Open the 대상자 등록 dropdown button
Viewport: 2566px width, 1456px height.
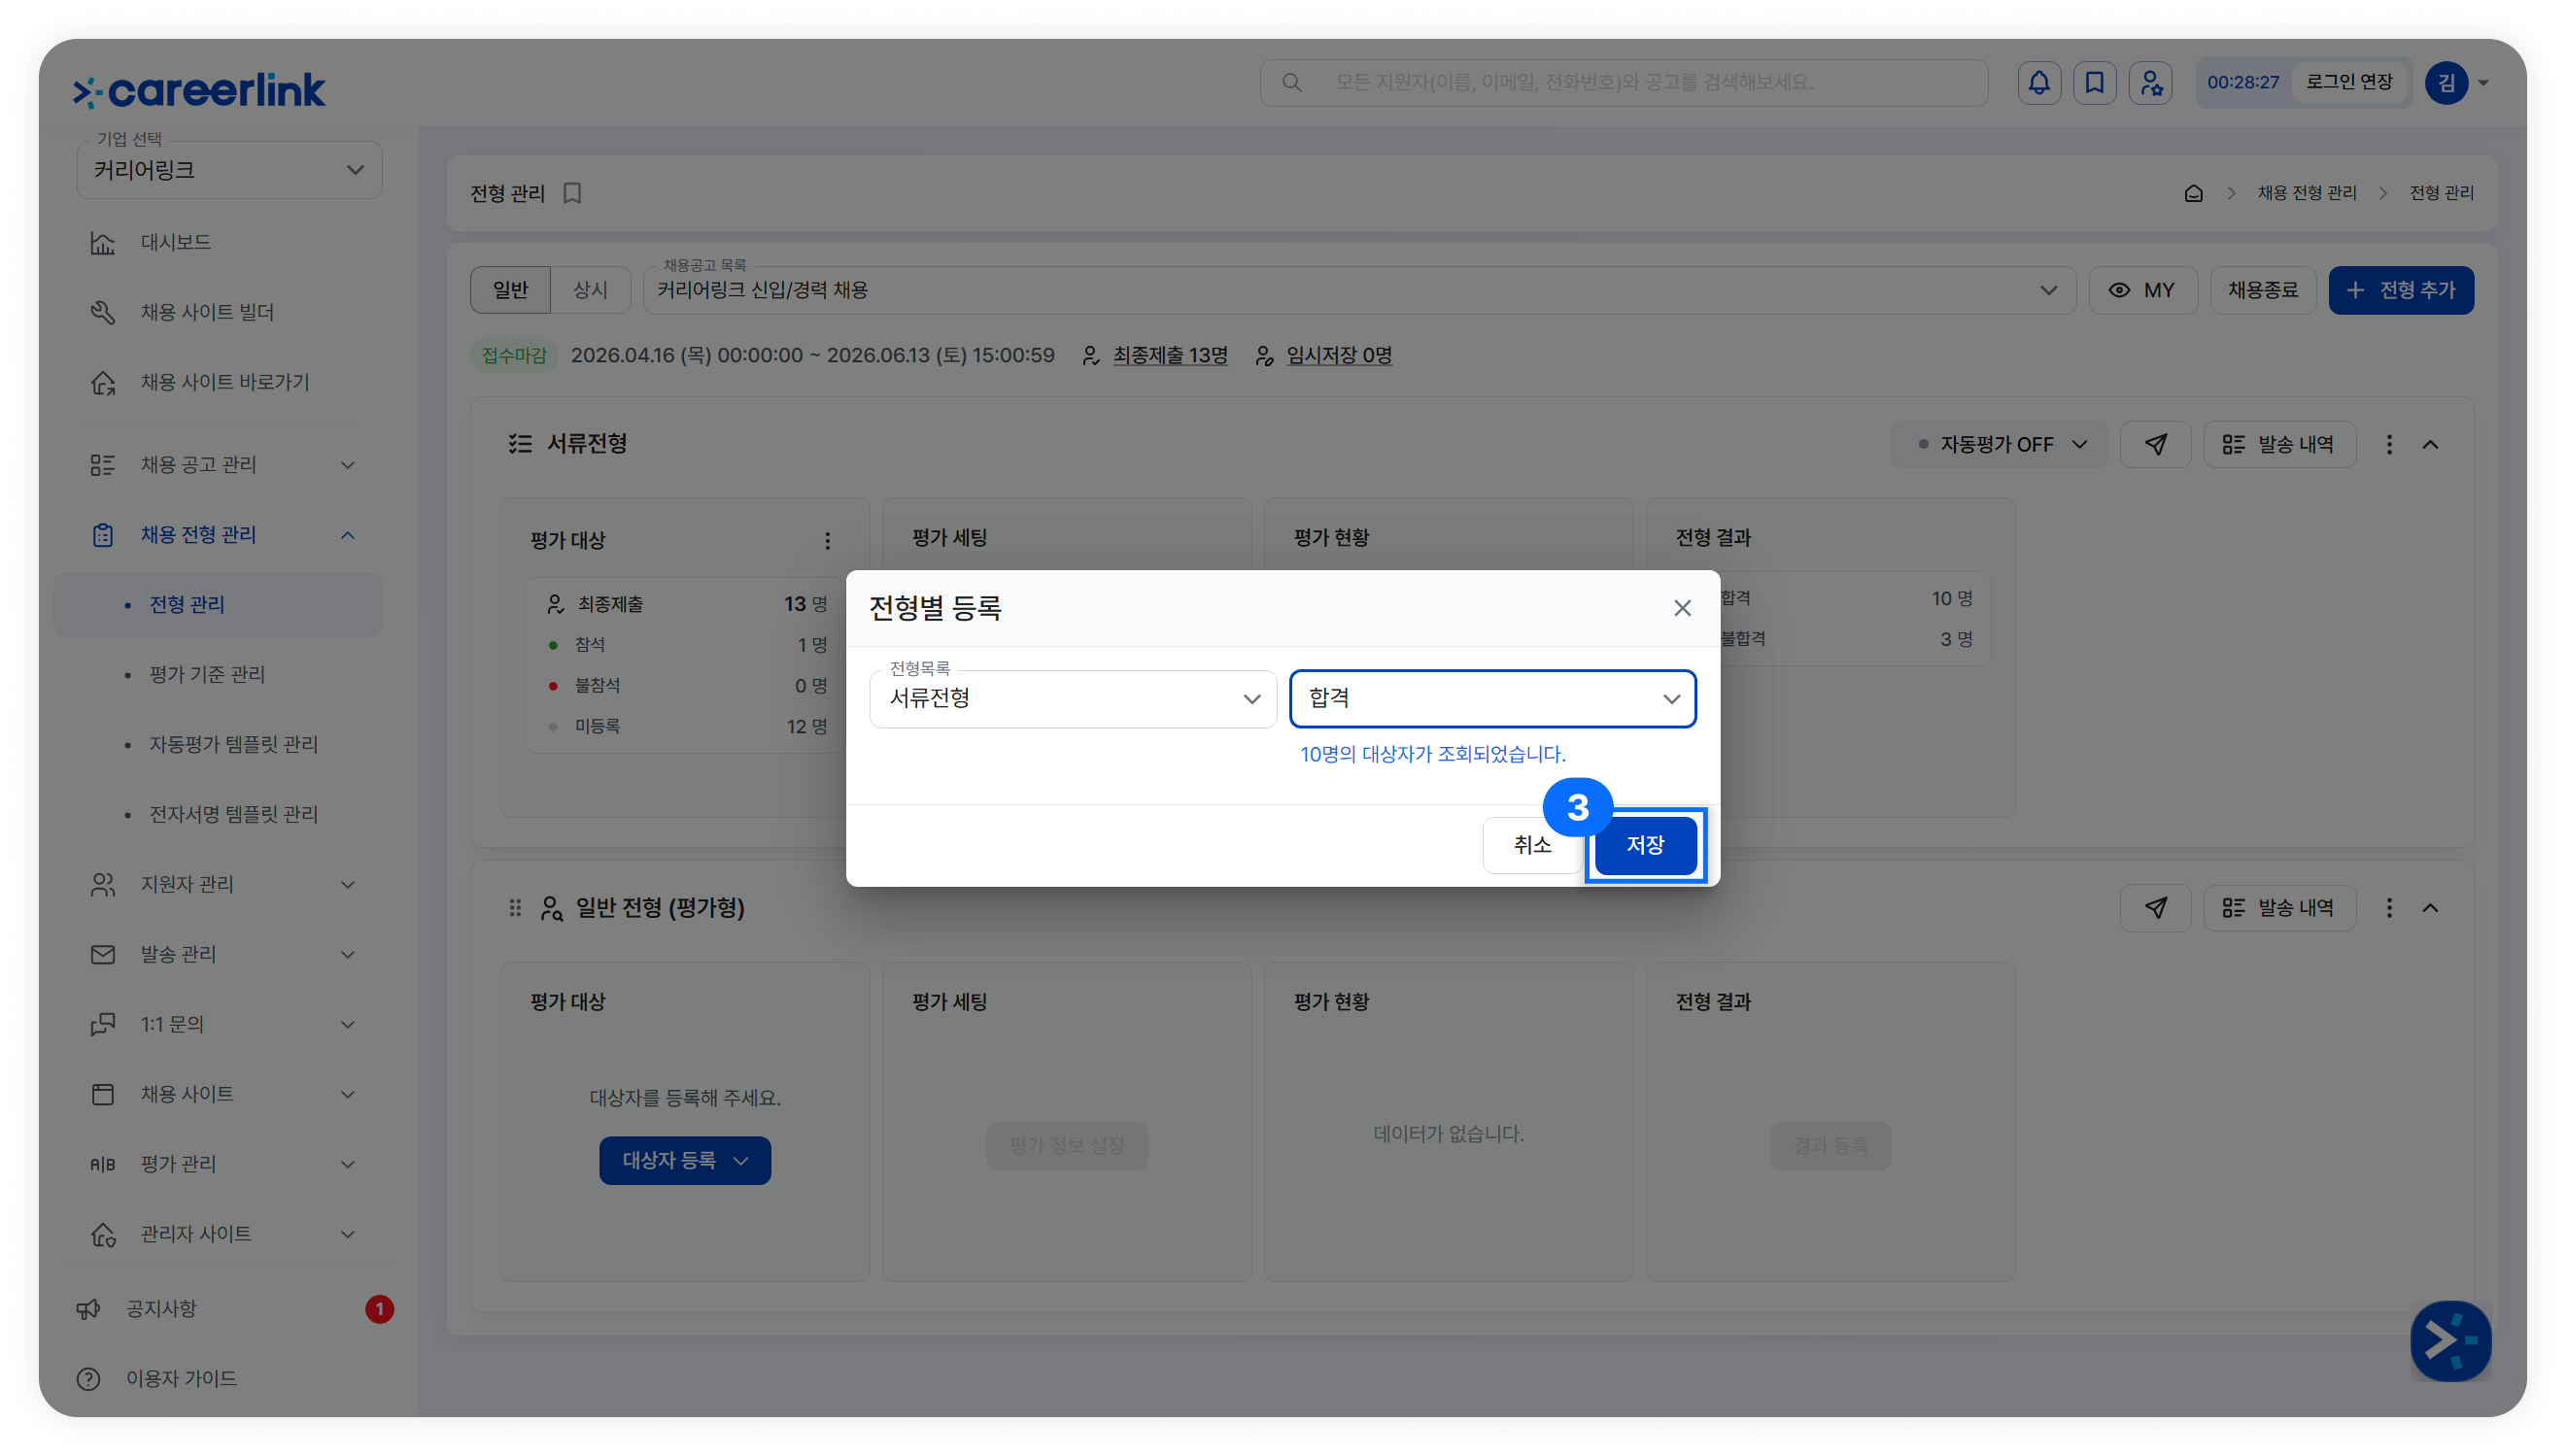(685, 1161)
